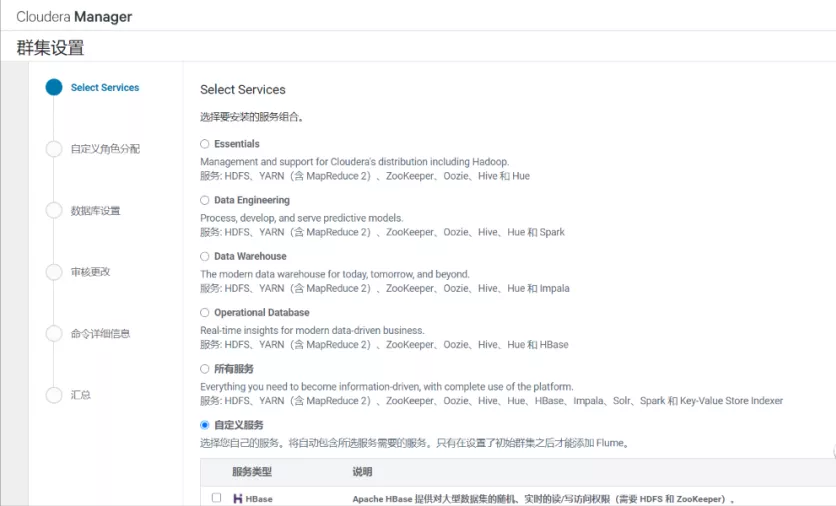
Task: Choose the Data Engineering option
Action: [x=205, y=200]
